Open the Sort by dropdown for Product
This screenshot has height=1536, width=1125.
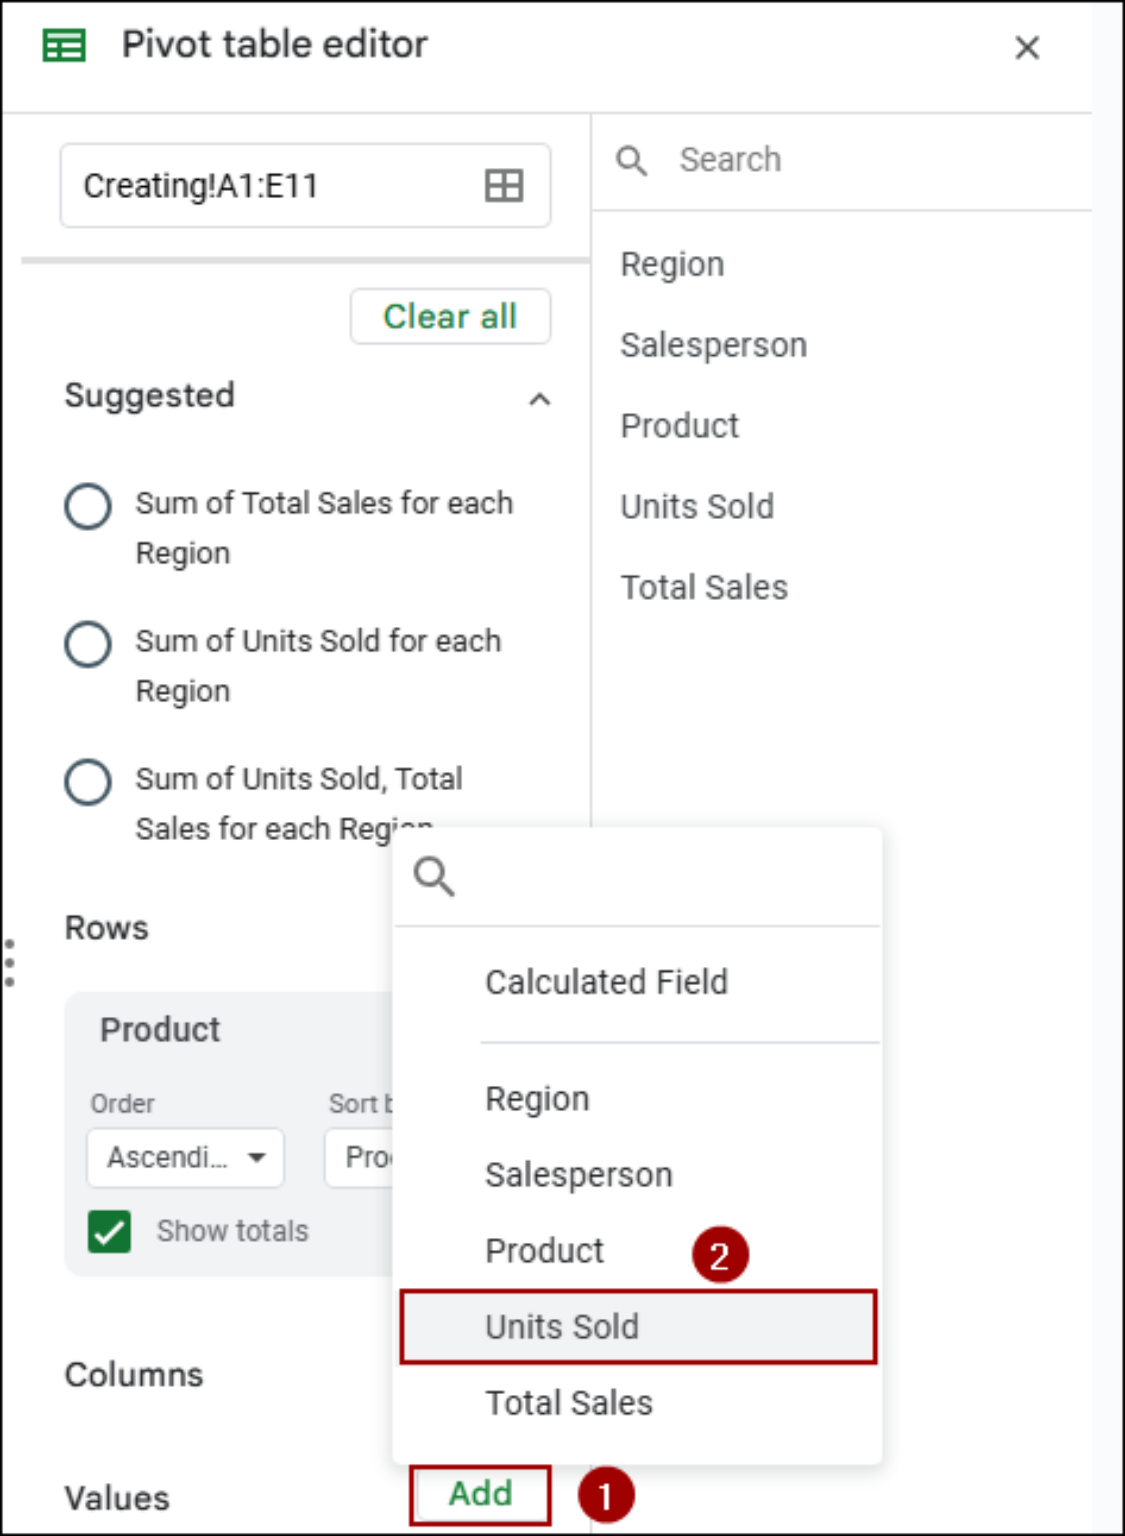coord(370,1157)
